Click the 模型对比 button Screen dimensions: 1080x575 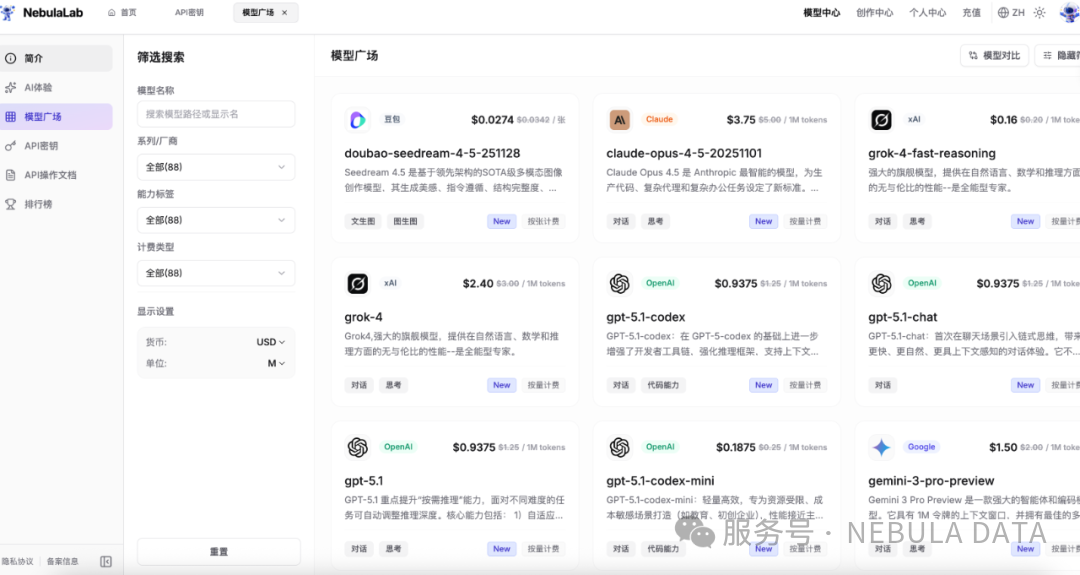pos(995,55)
